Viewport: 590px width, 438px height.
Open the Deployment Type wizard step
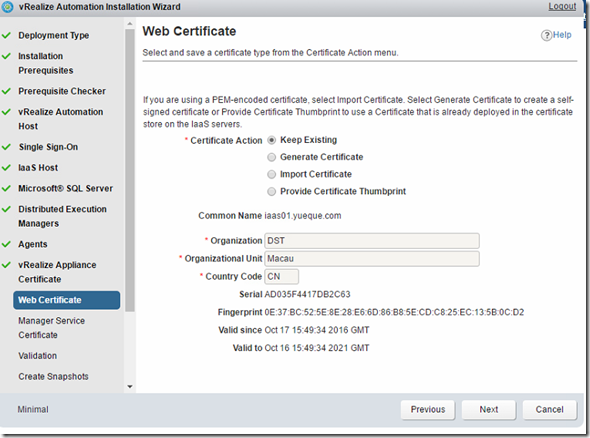click(54, 35)
